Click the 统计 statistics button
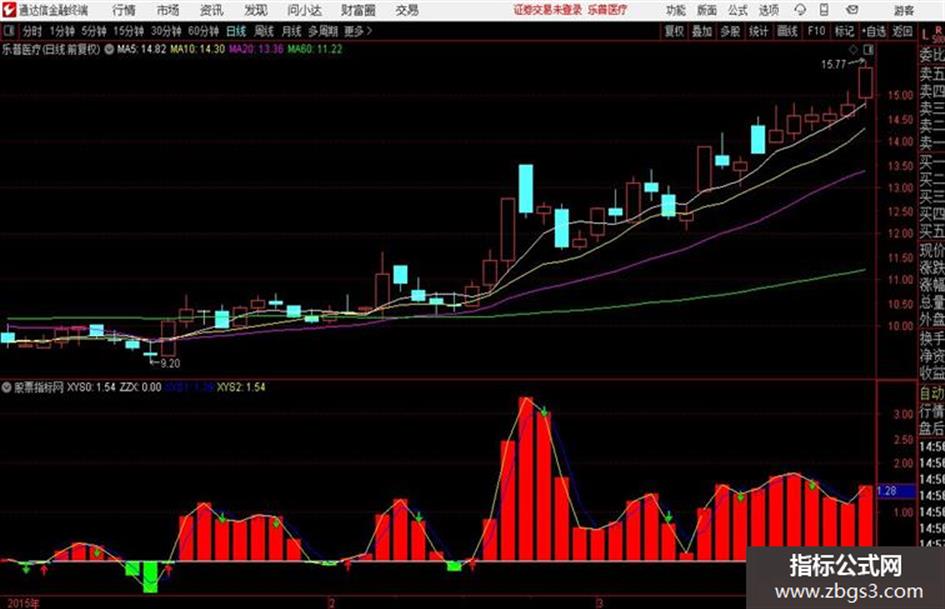This screenshot has height=609, width=945. click(759, 31)
